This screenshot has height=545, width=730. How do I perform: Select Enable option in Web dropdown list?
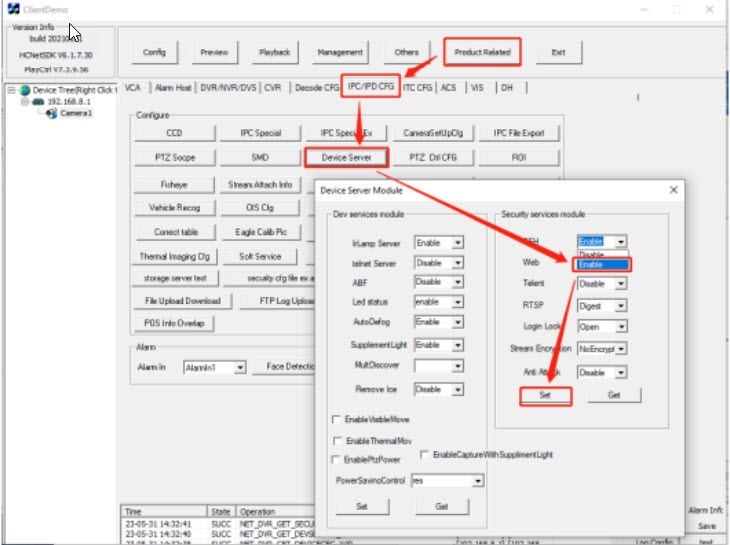[x=602, y=264]
